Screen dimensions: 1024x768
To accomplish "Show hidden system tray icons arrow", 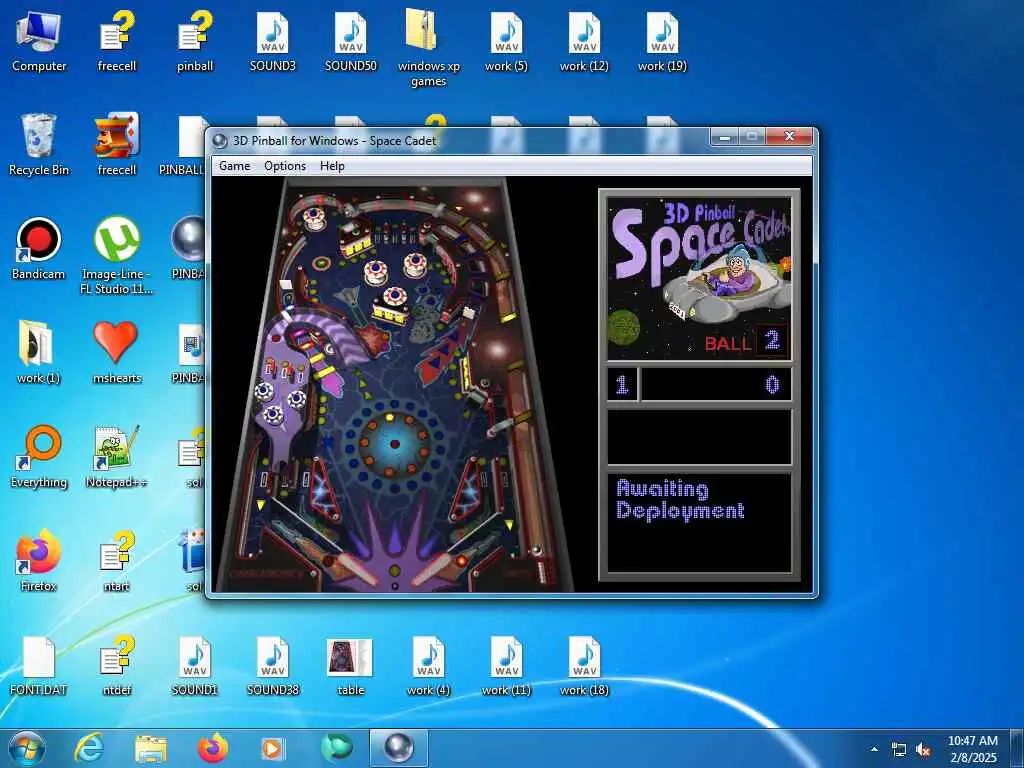I will [x=874, y=748].
